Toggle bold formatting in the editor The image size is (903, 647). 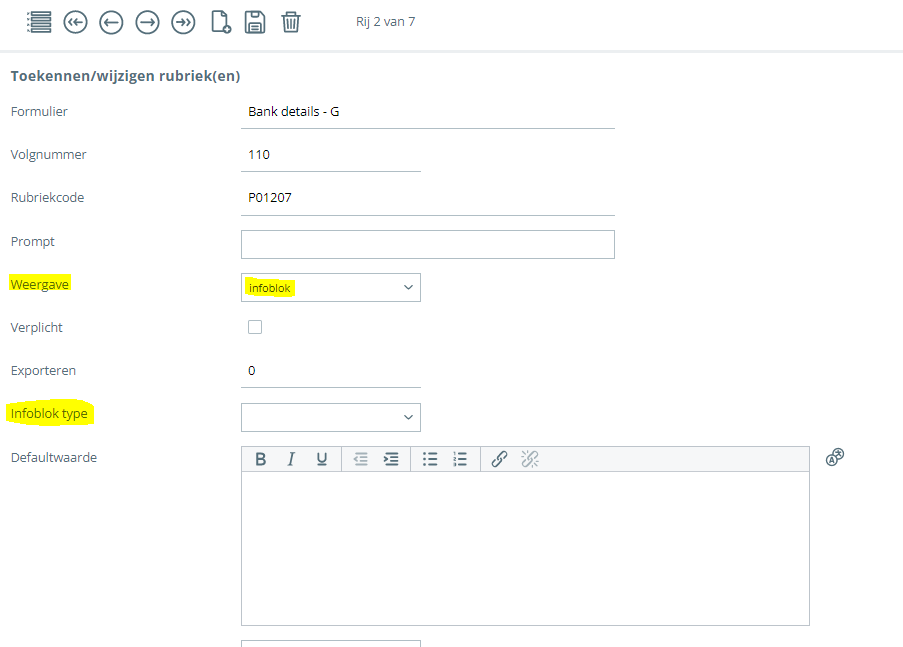(261, 458)
